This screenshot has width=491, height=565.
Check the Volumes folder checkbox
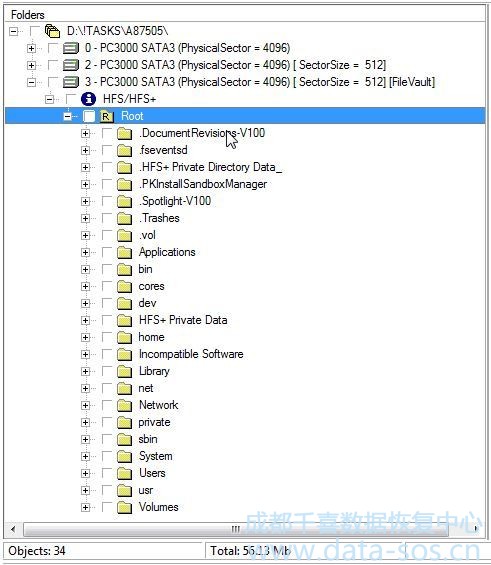point(107,507)
